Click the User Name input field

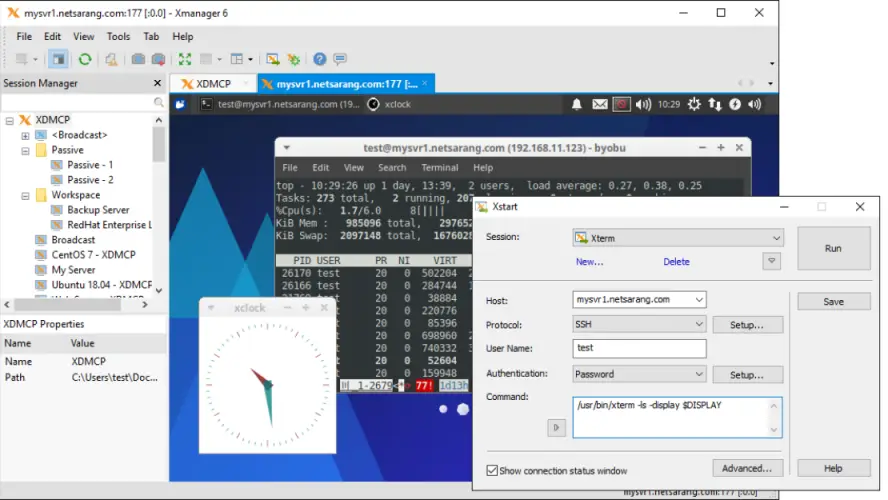point(639,348)
